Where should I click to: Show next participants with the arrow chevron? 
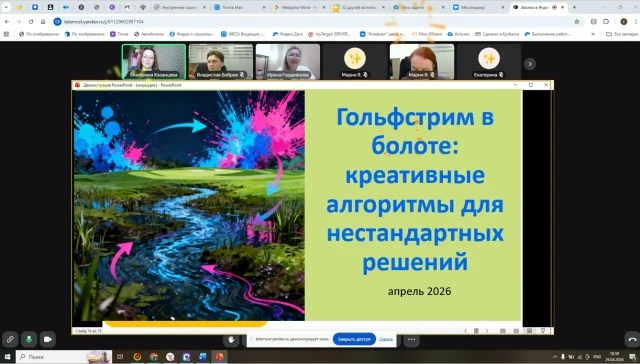point(530,64)
